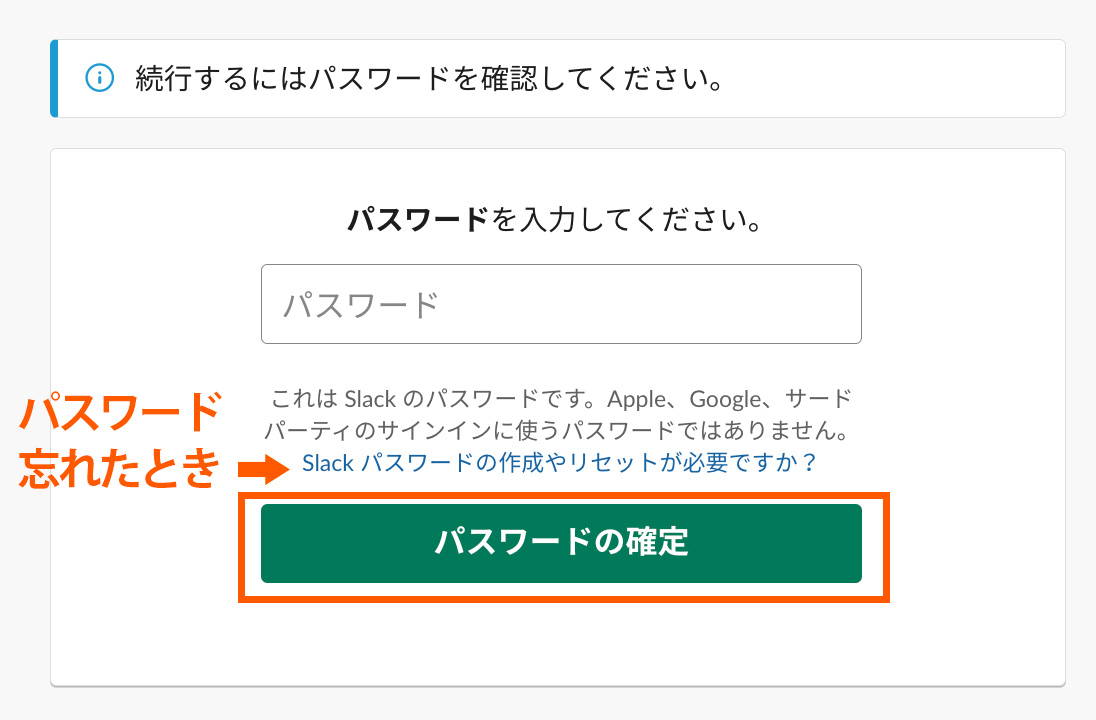The height and width of the screenshot is (720, 1096).
Task: Click the orange パスワード annotation text
Action: (x=121, y=411)
